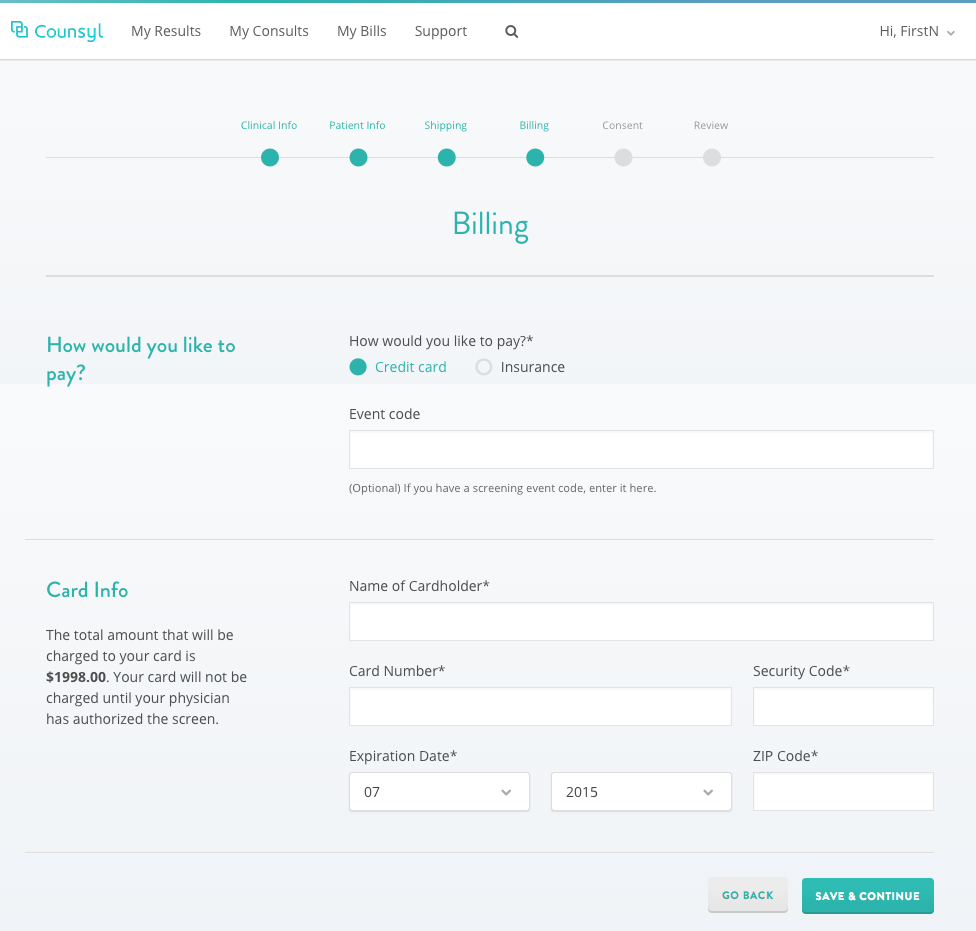This screenshot has width=976, height=931.
Task: Click the Billing step dot
Action: point(535,157)
